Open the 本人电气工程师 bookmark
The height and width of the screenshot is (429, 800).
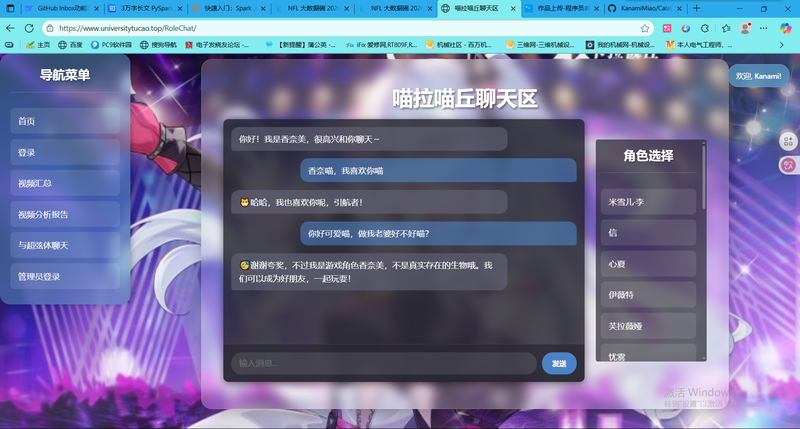pos(699,45)
